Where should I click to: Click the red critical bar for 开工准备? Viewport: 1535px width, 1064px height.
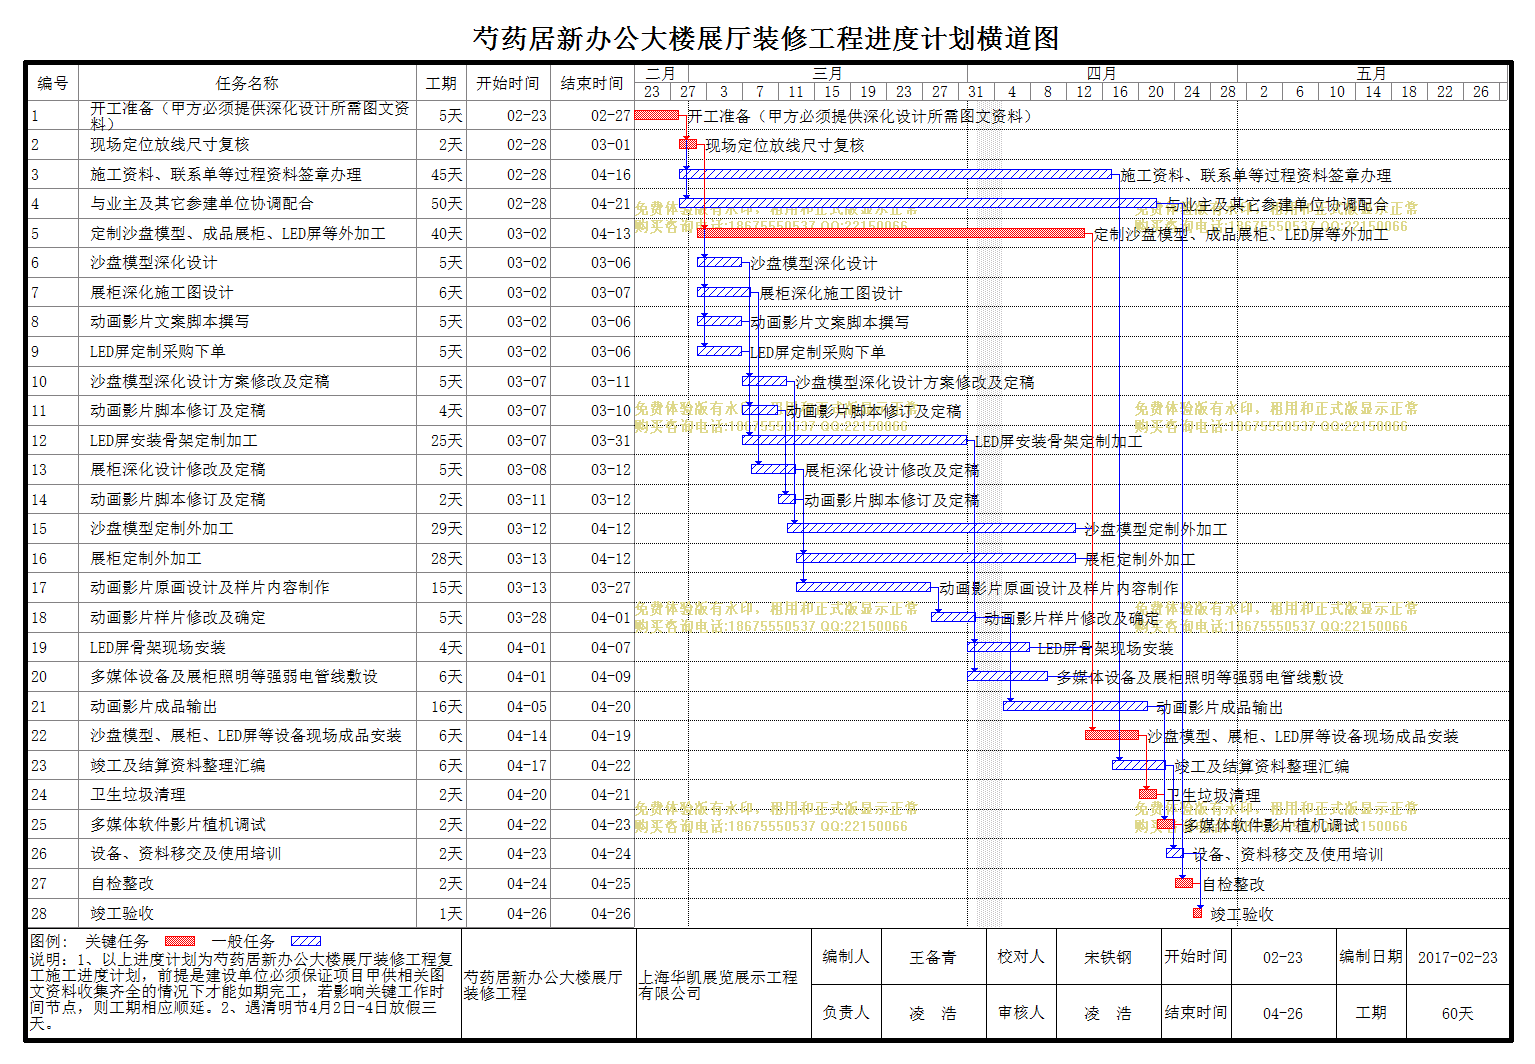(657, 115)
